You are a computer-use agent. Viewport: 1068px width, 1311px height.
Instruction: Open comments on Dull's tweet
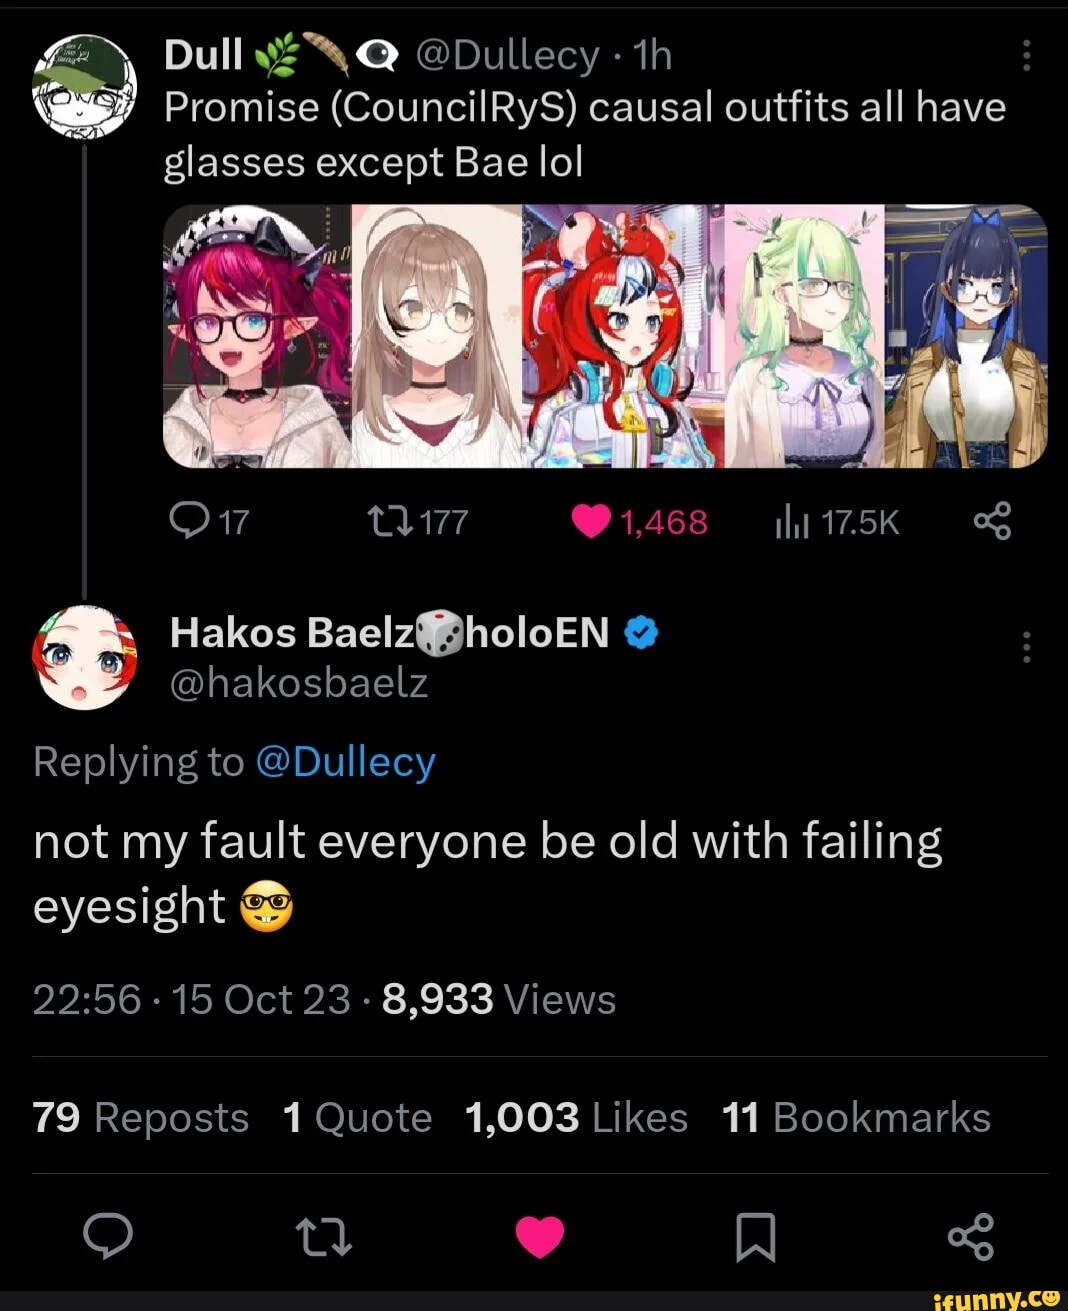click(x=188, y=521)
